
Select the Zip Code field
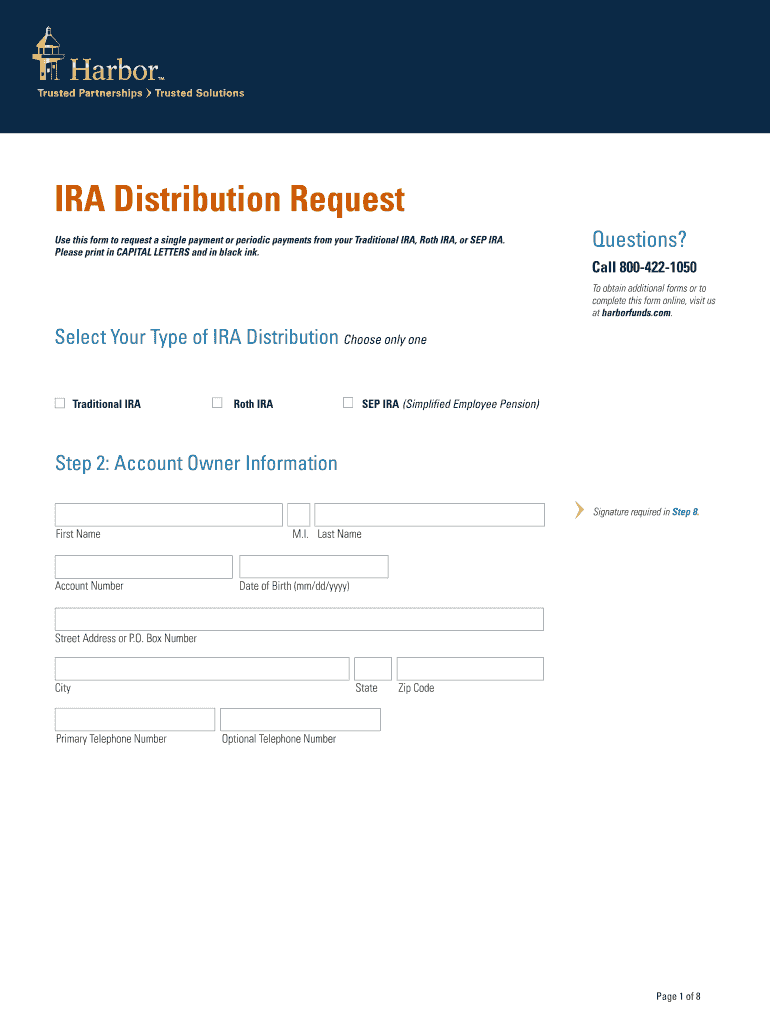[x=470, y=669]
